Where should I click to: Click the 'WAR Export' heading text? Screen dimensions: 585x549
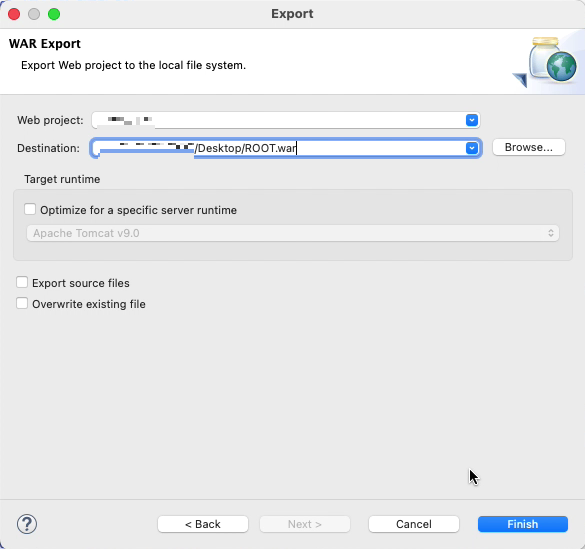click(x=45, y=44)
